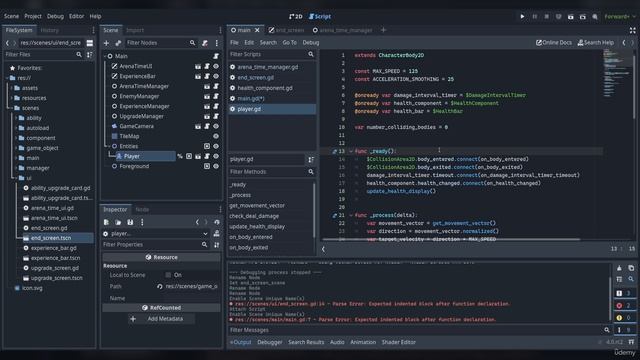Viewport: 640px width, 360px height.
Task: Open the Scene menu
Action: [11, 16]
